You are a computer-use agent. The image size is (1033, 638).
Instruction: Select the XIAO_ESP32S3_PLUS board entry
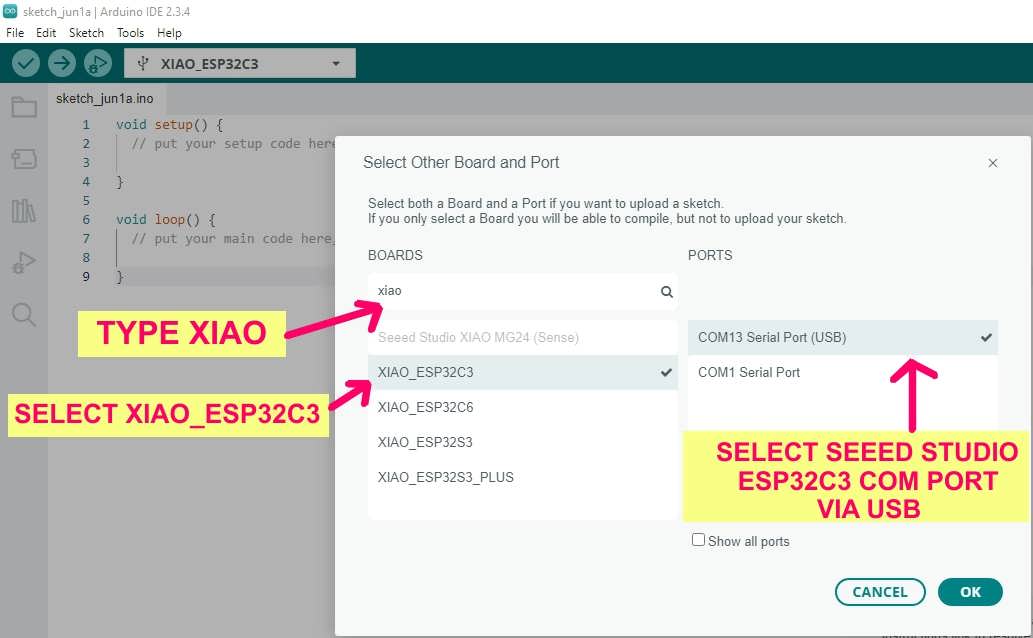(522, 477)
